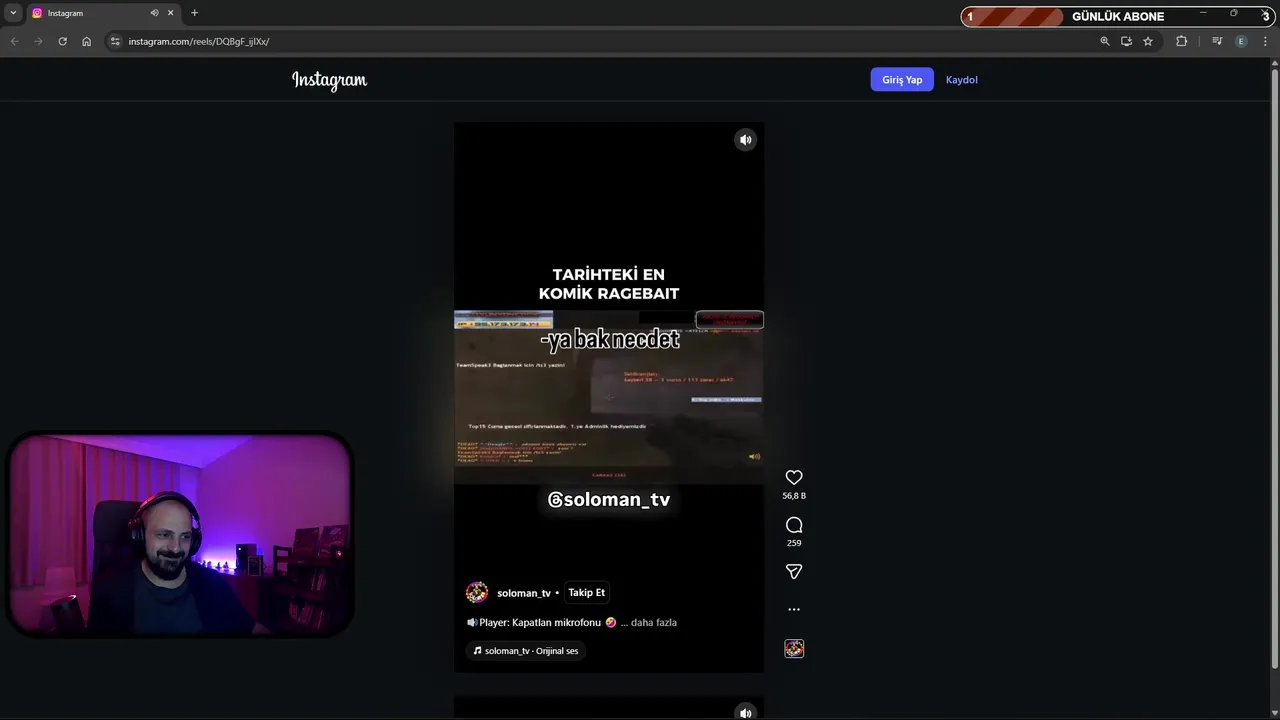1280x720 pixels.
Task: Expand caption with 'daha fazla'
Action: click(x=654, y=622)
